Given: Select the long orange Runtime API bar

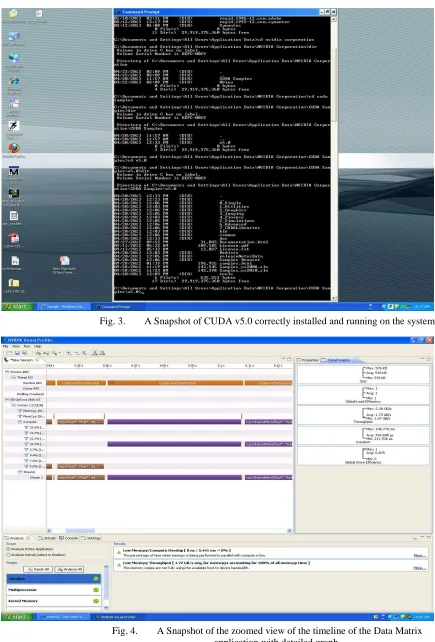Looking at the screenshot, I should pyautogui.click(x=177, y=383).
